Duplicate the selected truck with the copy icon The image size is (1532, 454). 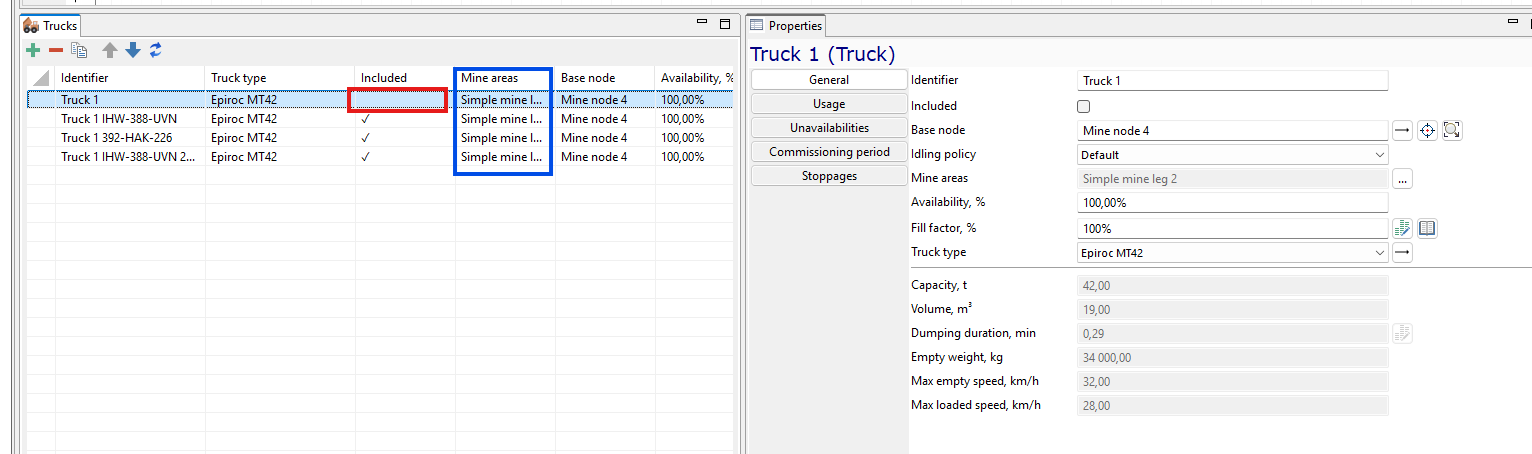coord(79,50)
